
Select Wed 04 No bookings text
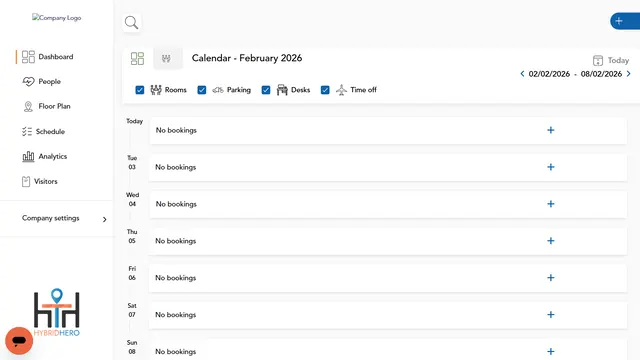tap(176, 204)
